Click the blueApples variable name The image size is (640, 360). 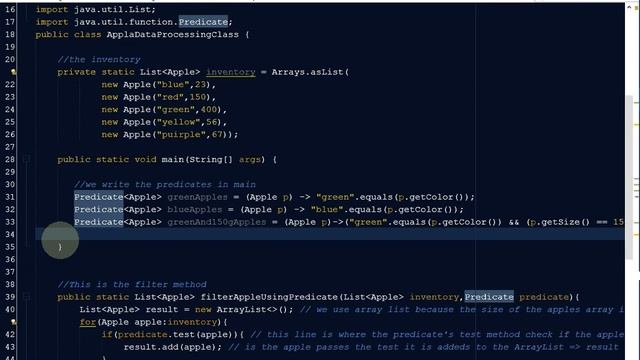point(195,209)
